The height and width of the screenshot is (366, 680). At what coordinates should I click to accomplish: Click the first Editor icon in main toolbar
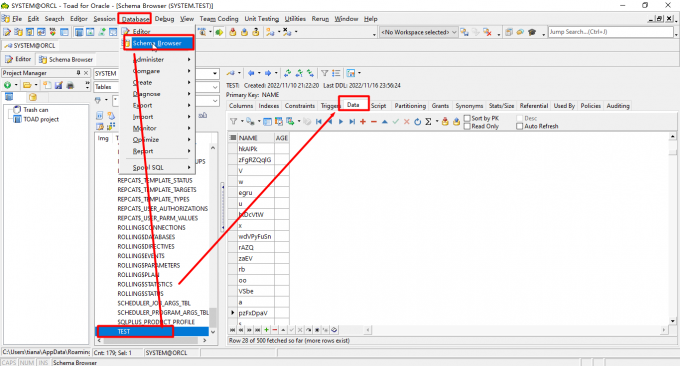7,32
